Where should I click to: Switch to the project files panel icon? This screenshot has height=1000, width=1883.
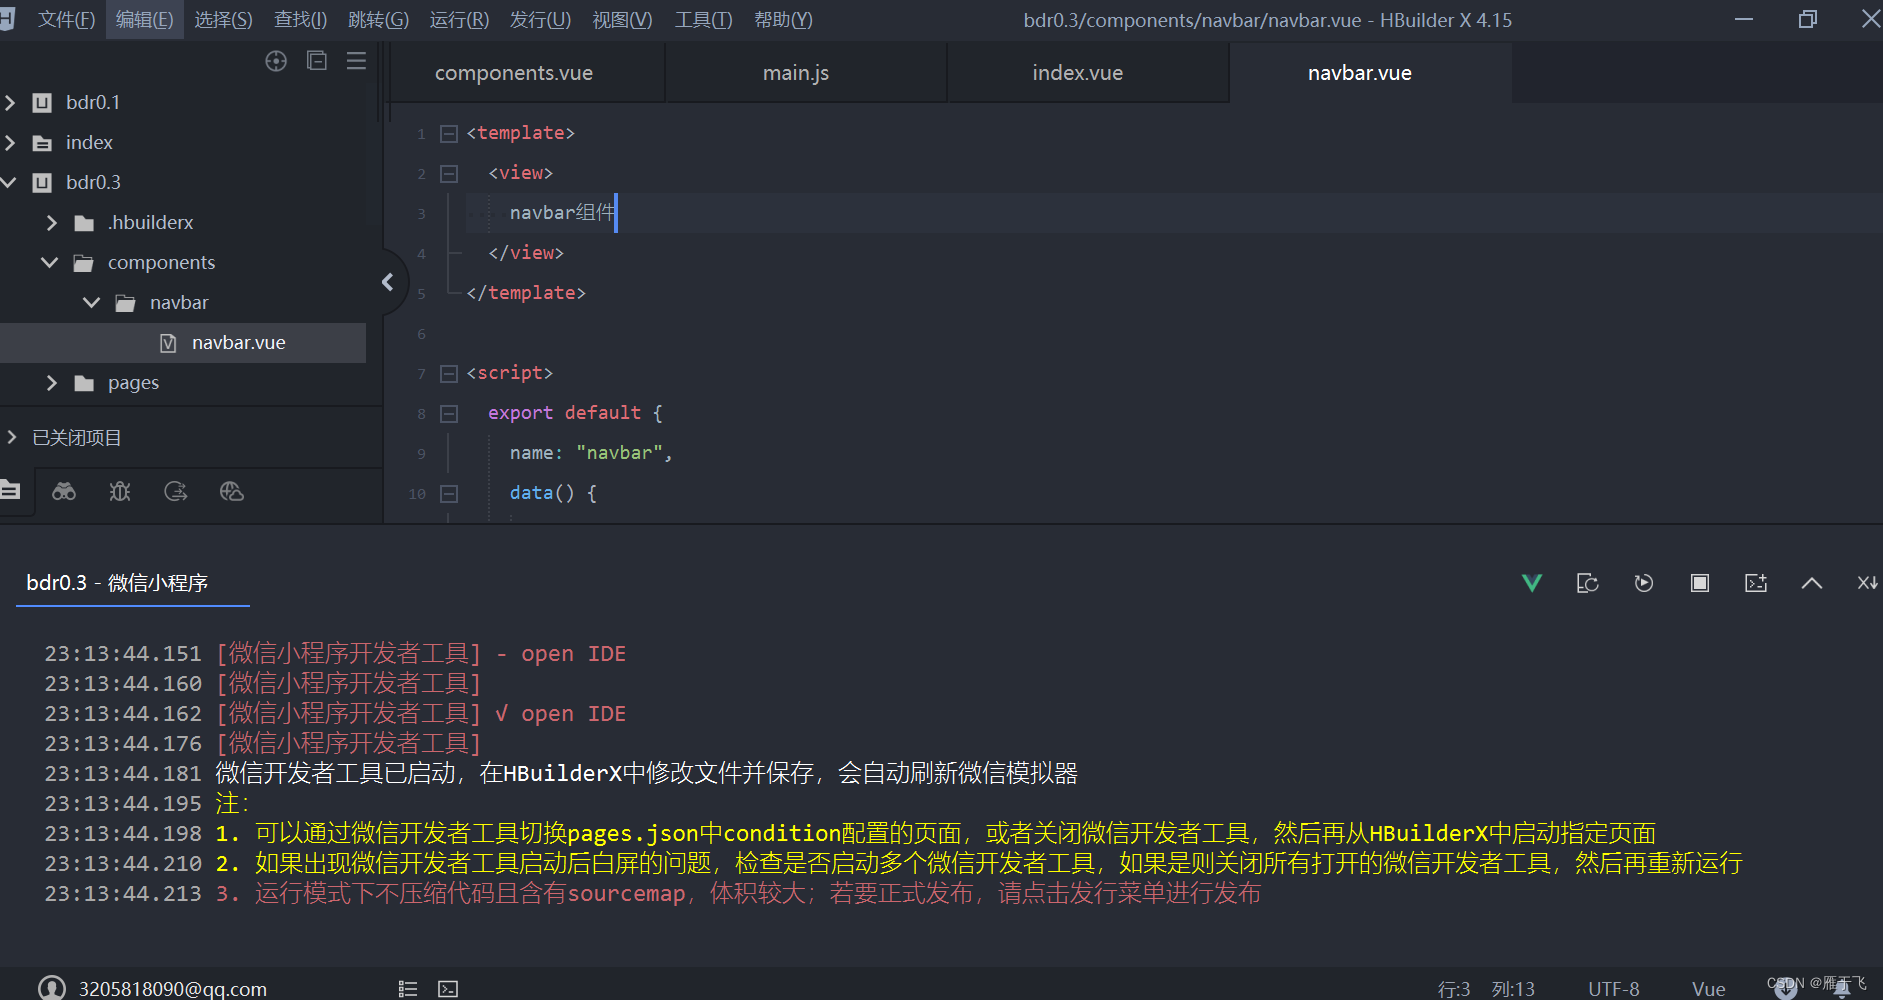tap(10, 490)
